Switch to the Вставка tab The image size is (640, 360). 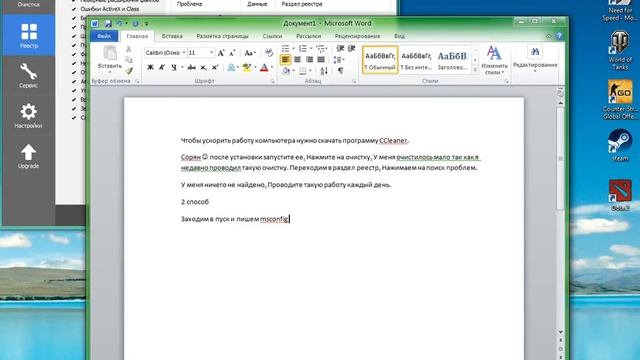coord(172,36)
